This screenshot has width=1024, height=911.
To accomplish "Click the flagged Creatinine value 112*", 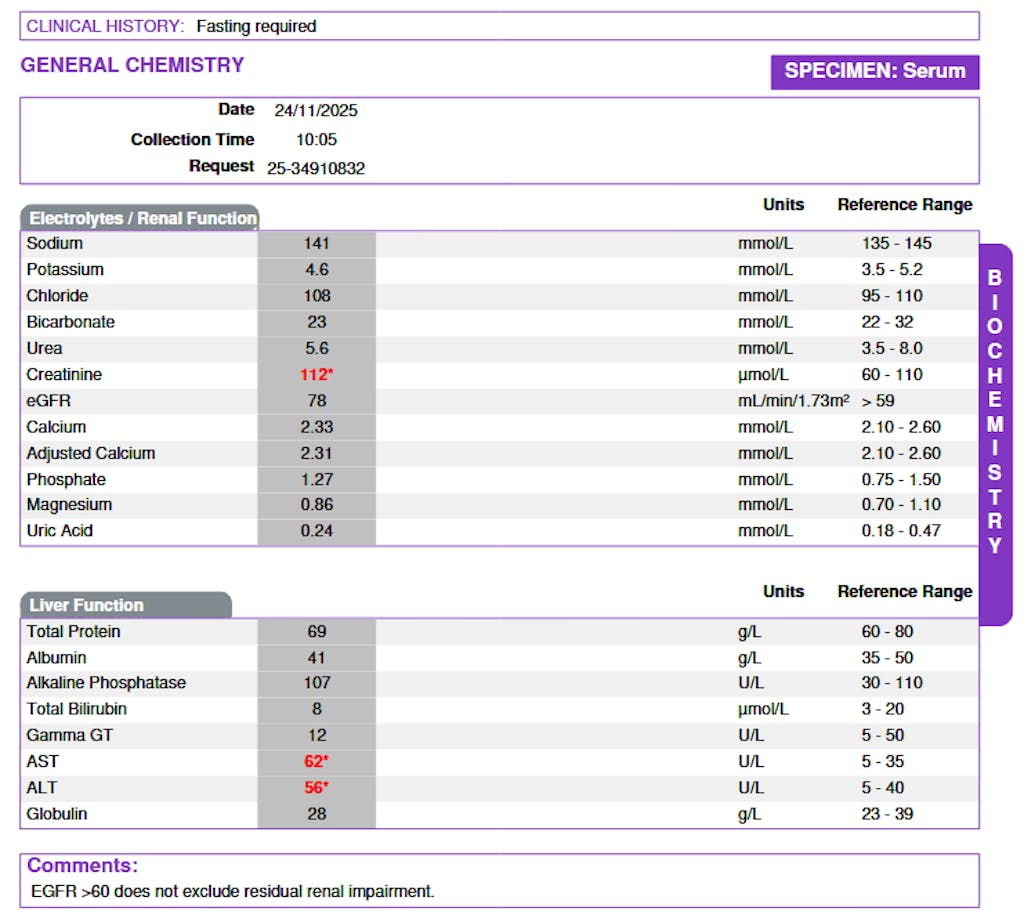I will [x=317, y=375].
